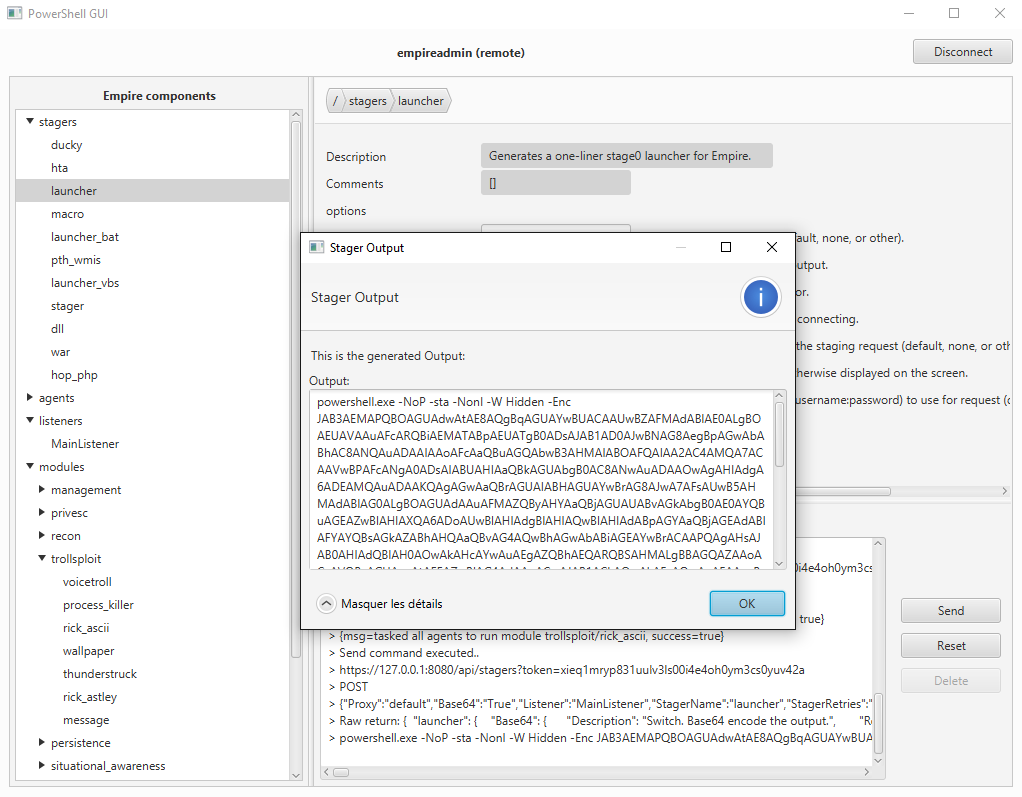Expand the management module group

[x=42, y=489]
